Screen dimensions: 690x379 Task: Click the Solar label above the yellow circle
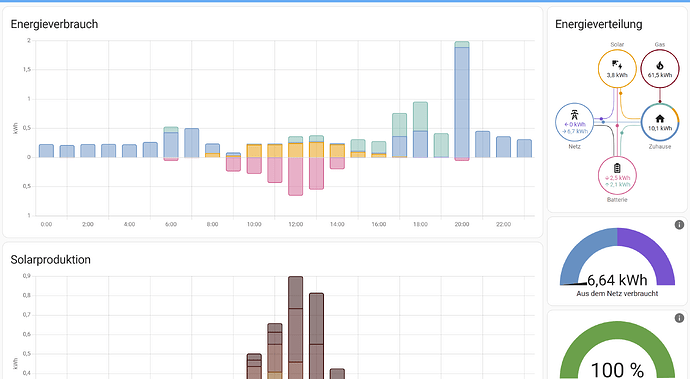(x=617, y=44)
